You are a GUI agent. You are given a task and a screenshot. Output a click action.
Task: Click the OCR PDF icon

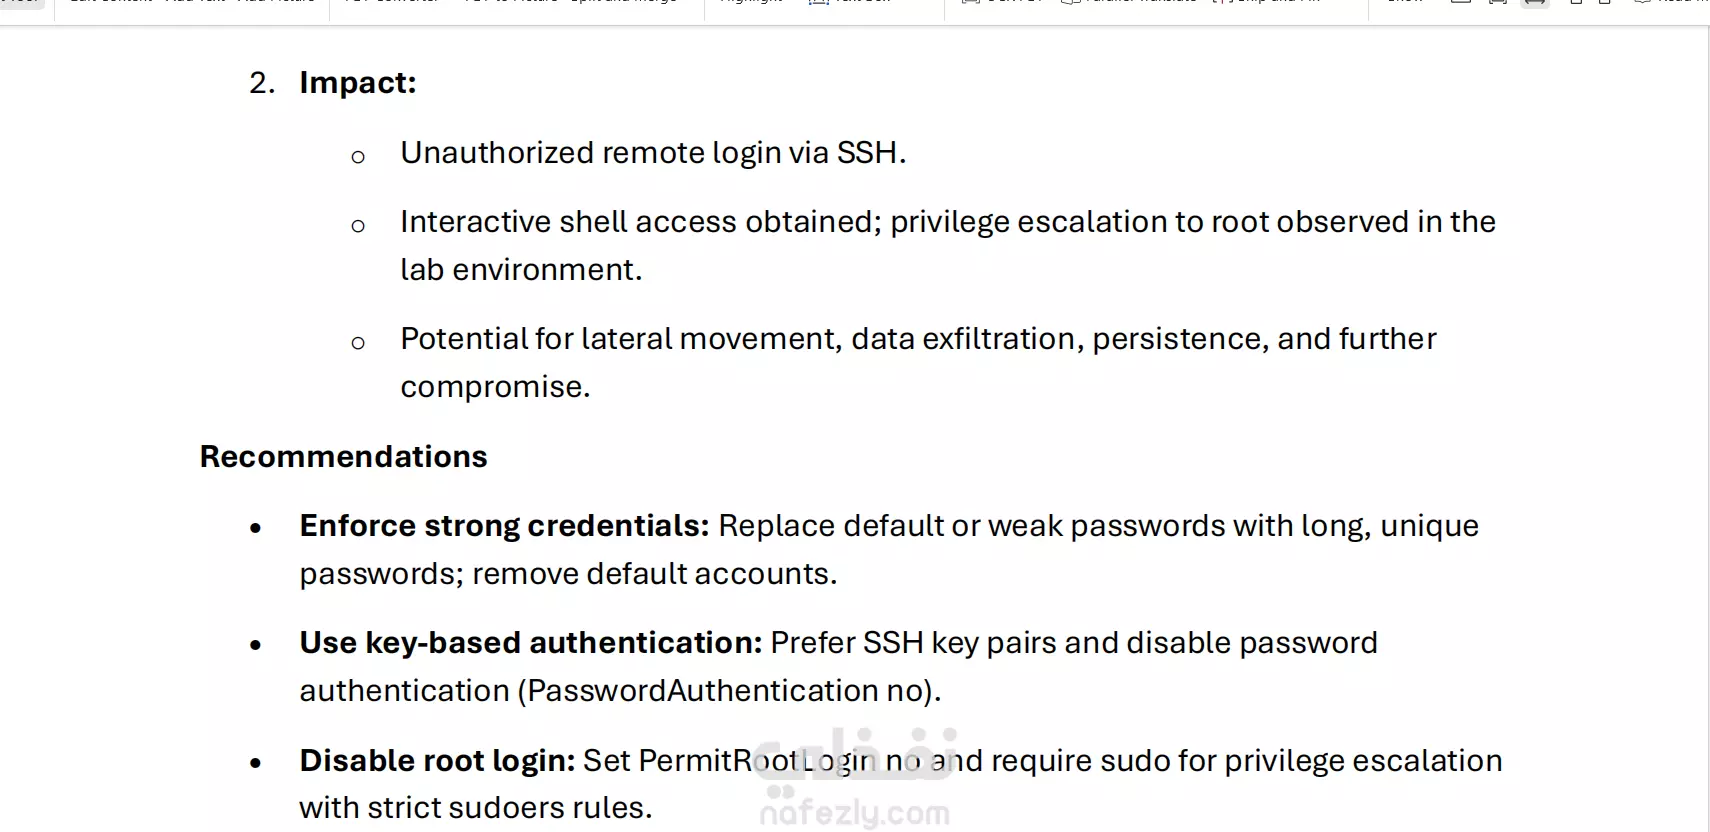tap(970, 2)
